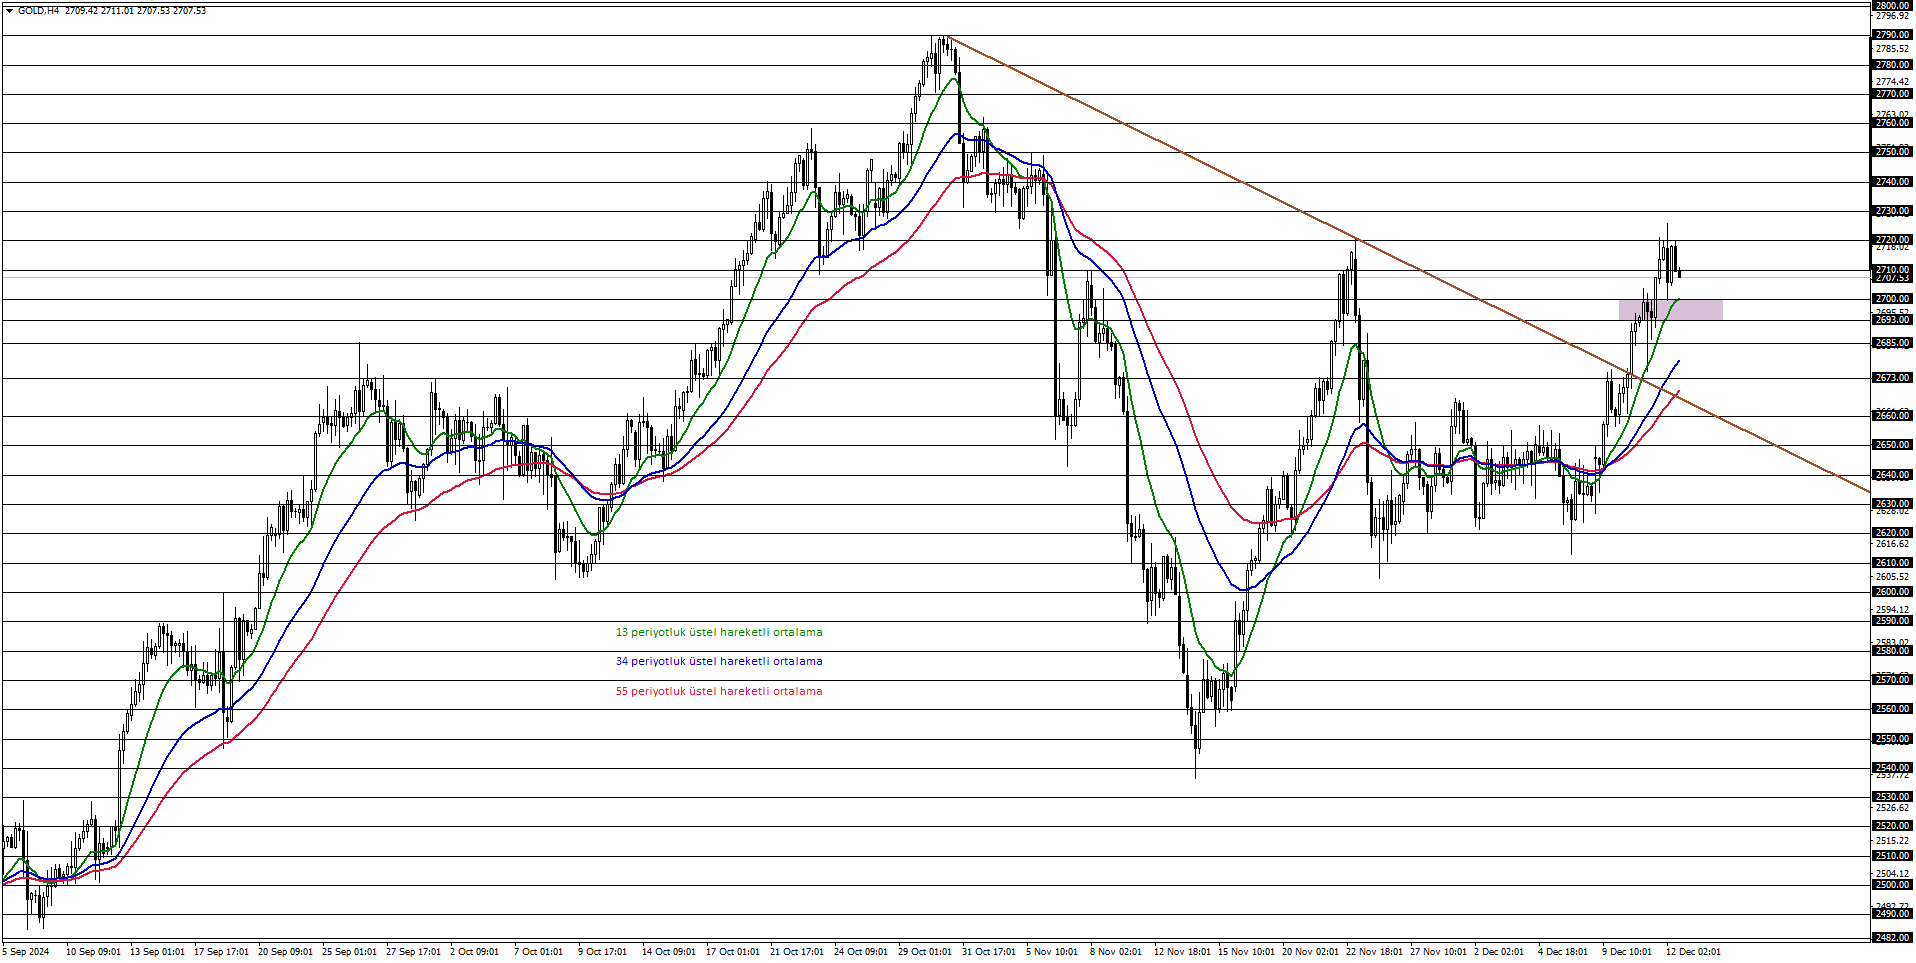Select the '34 periyotluk üstel hareketli ortalama' label
Viewport: 1916px width, 963px height.
point(719,661)
